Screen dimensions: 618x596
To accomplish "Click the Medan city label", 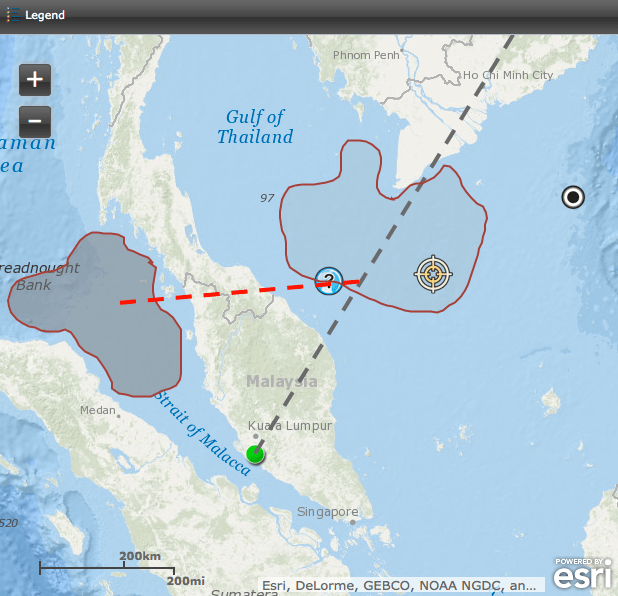I will [98, 410].
